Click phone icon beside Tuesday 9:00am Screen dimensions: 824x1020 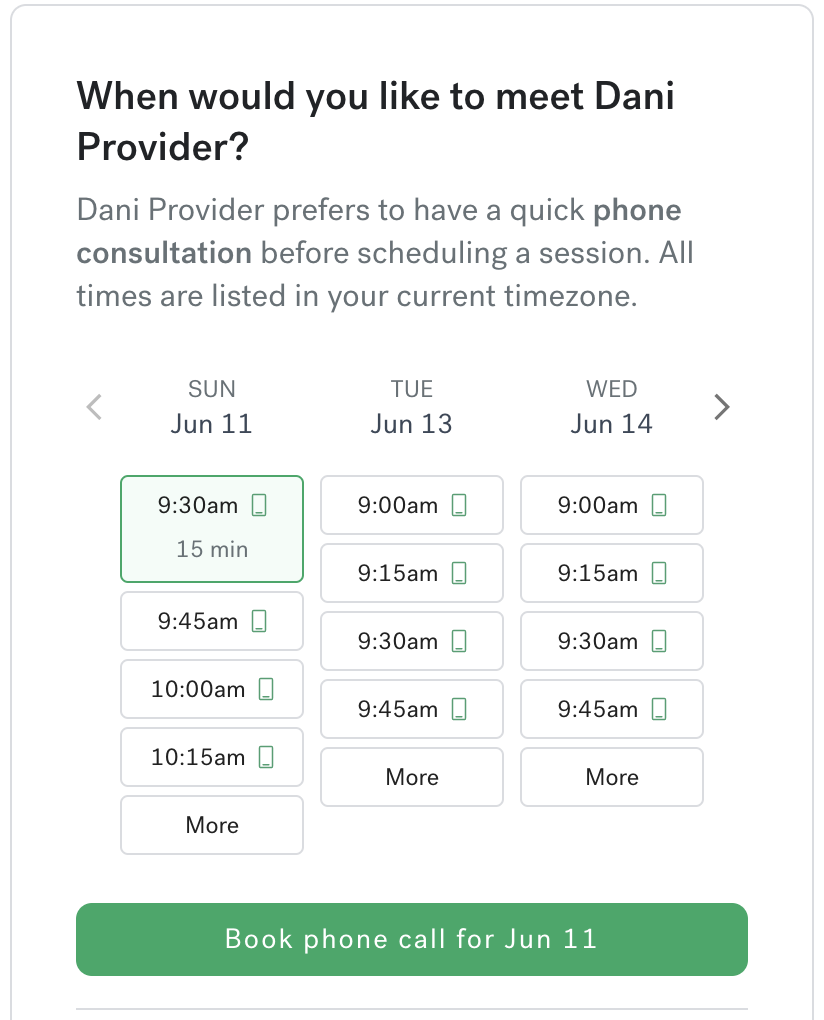click(459, 505)
